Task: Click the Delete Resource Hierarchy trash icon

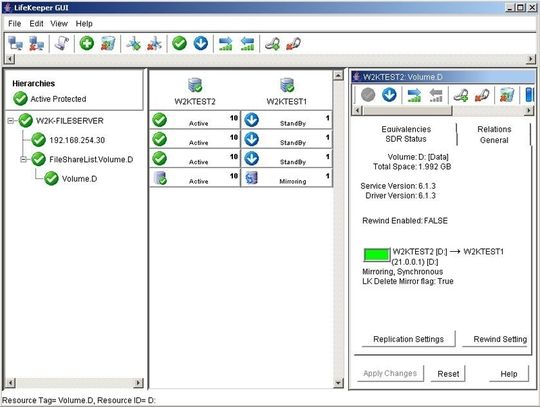Action: (x=108, y=44)
